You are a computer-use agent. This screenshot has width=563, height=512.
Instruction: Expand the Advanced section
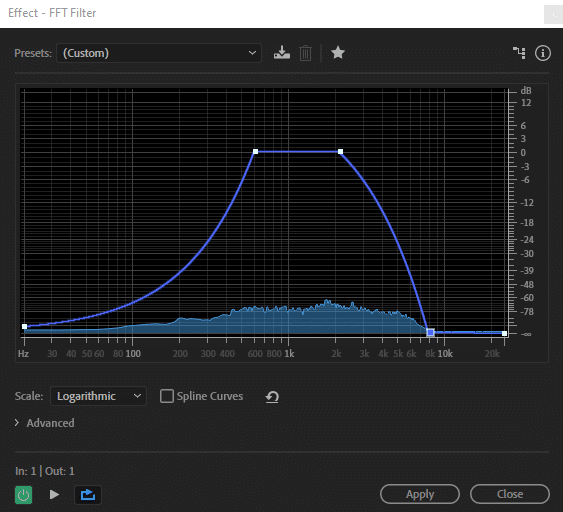pyautogui.click(x=45, y=423)
